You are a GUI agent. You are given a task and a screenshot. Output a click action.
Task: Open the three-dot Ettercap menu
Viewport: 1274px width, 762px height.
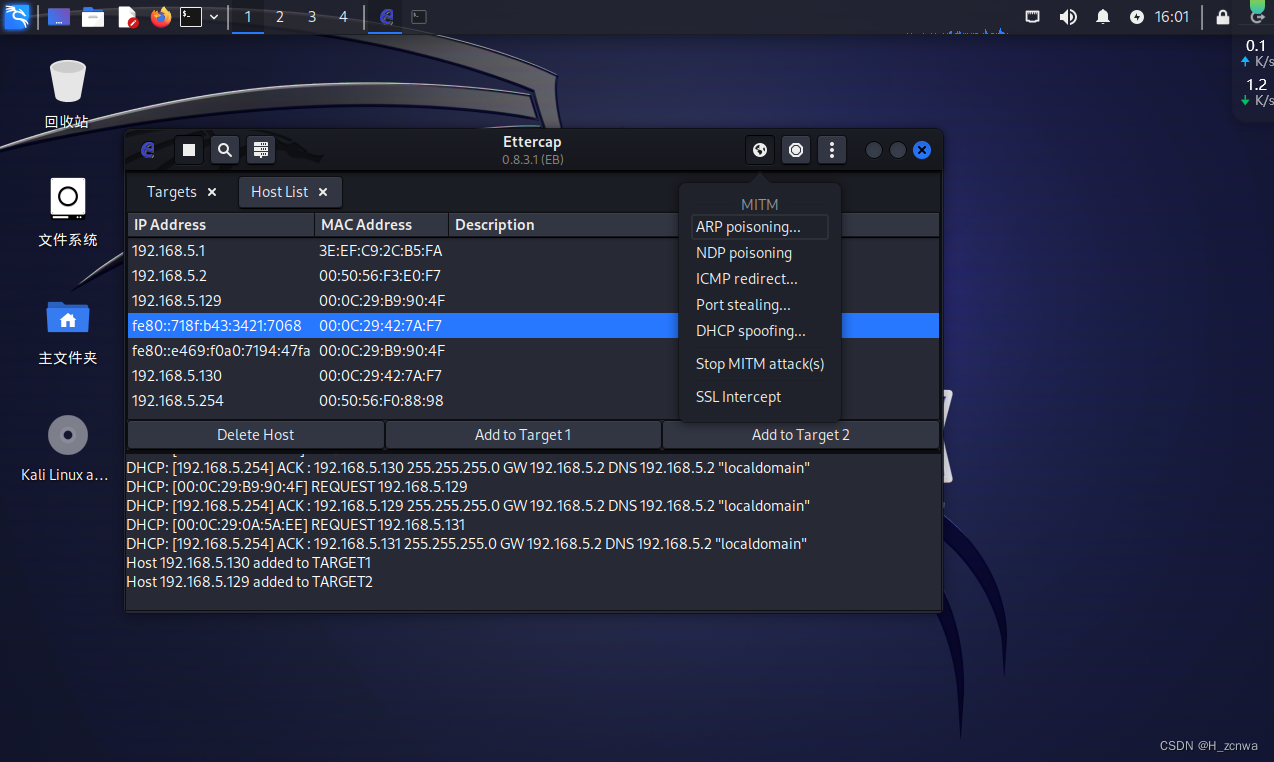point(832,150)
